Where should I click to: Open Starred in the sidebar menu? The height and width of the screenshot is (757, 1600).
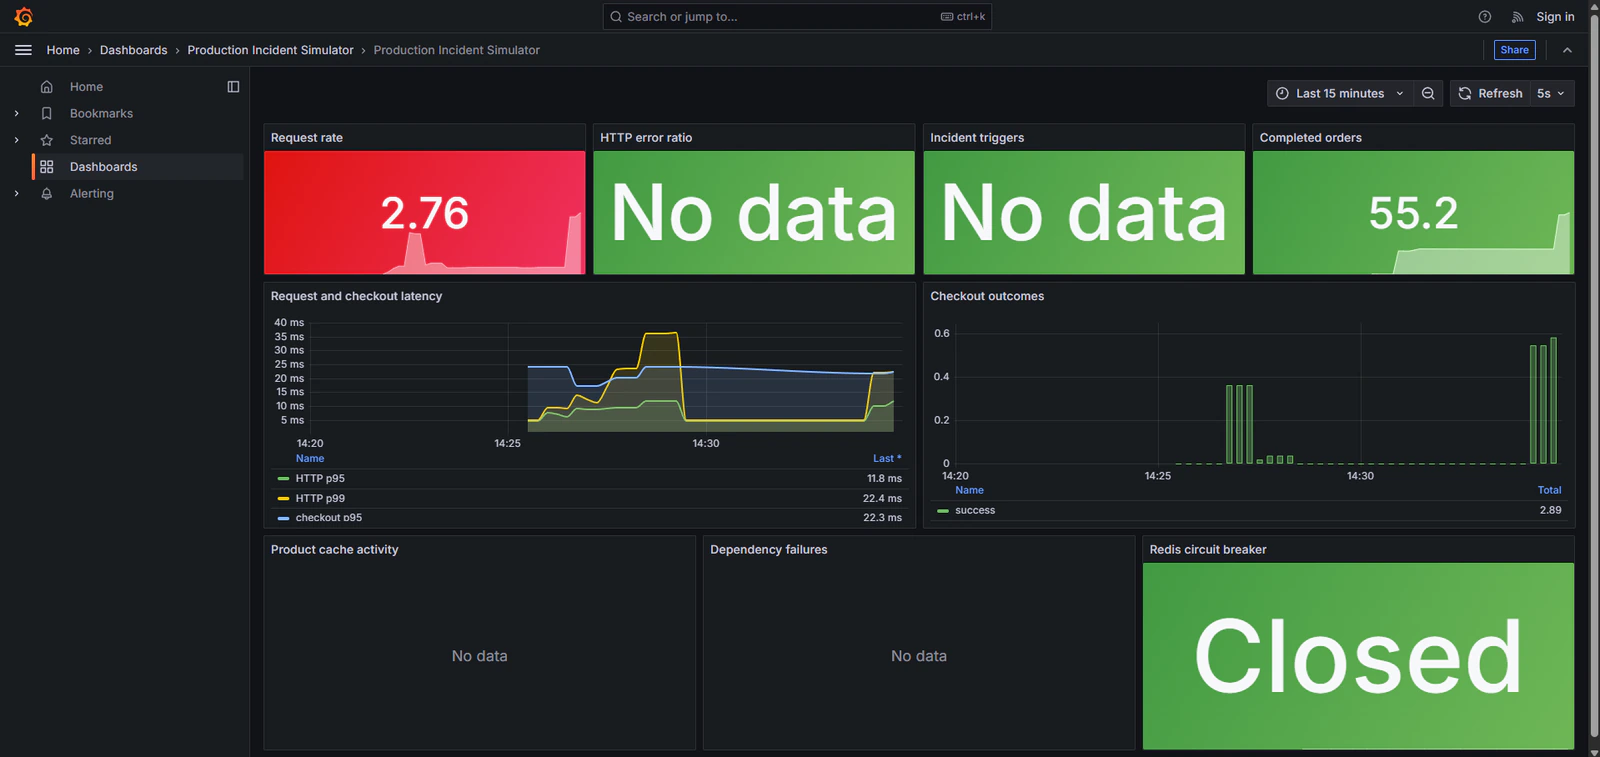click(x=90, y=140)
